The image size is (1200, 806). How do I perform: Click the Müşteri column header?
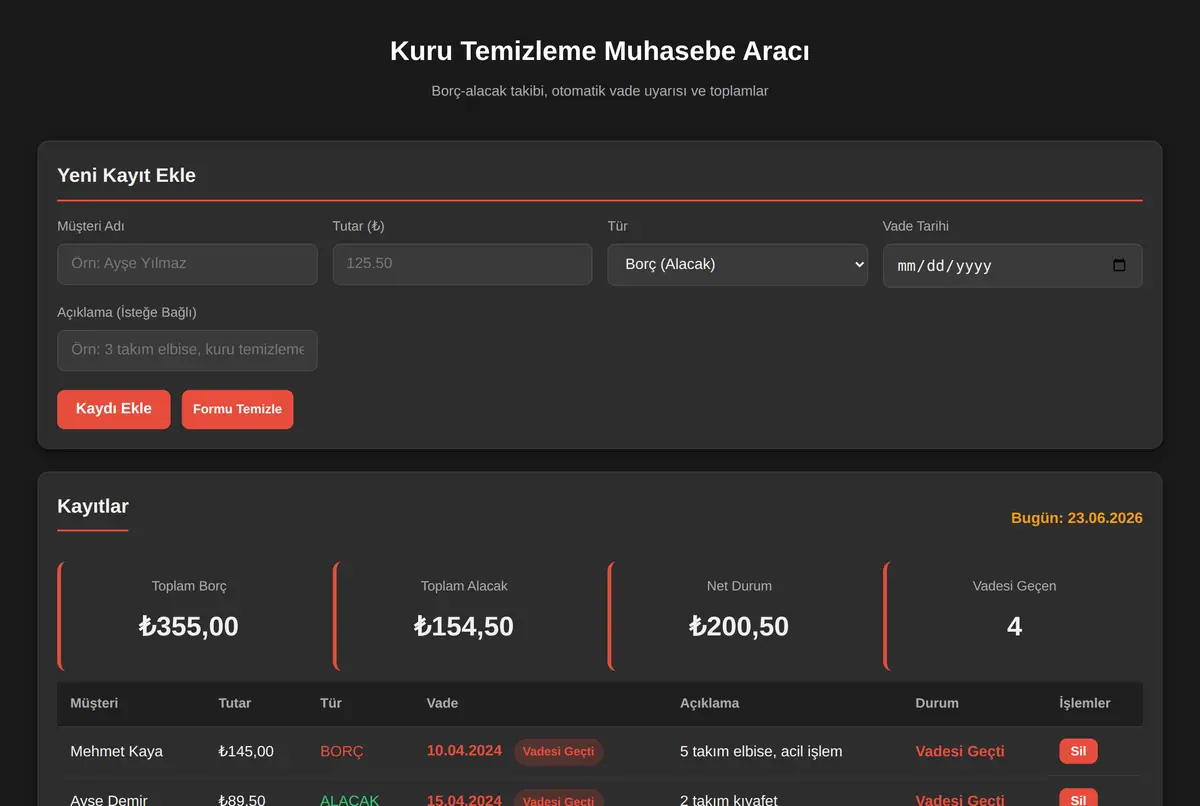pyautogui.click(x=94, y=703)
